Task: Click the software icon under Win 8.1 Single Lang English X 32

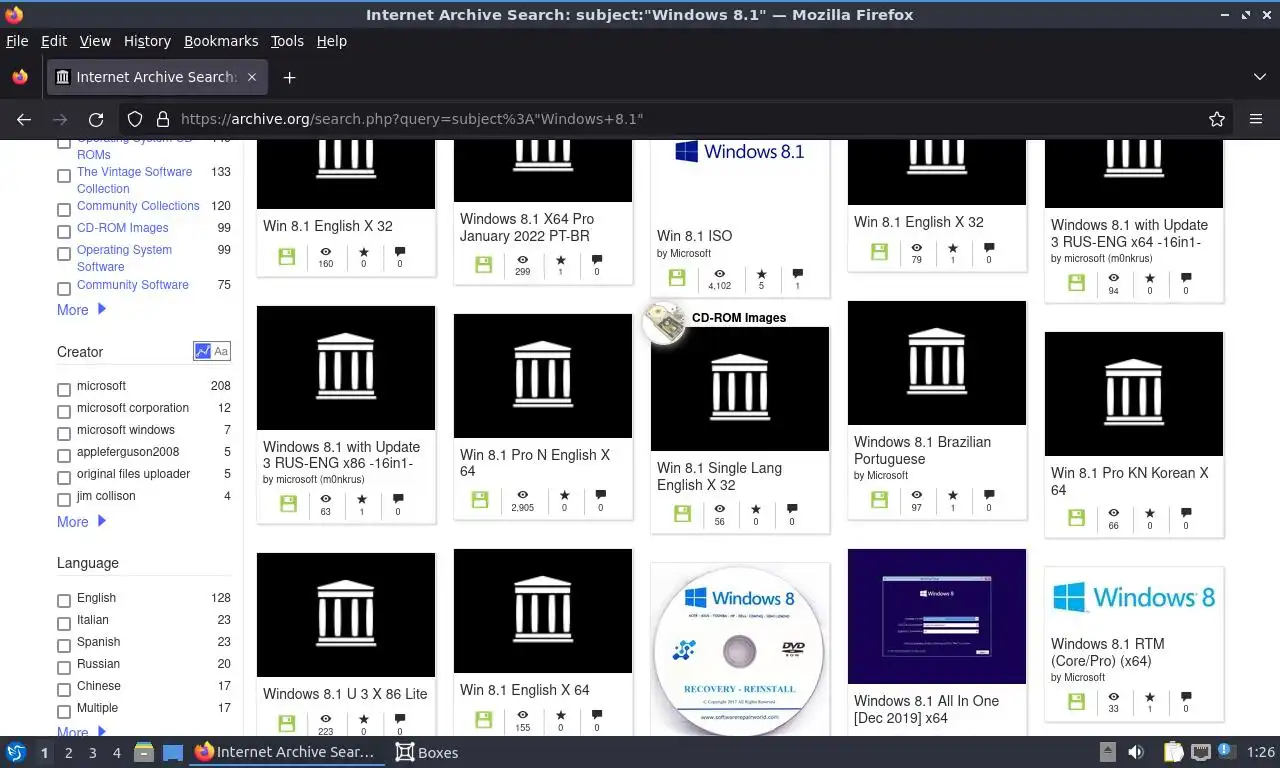Action: click(682, 513)
